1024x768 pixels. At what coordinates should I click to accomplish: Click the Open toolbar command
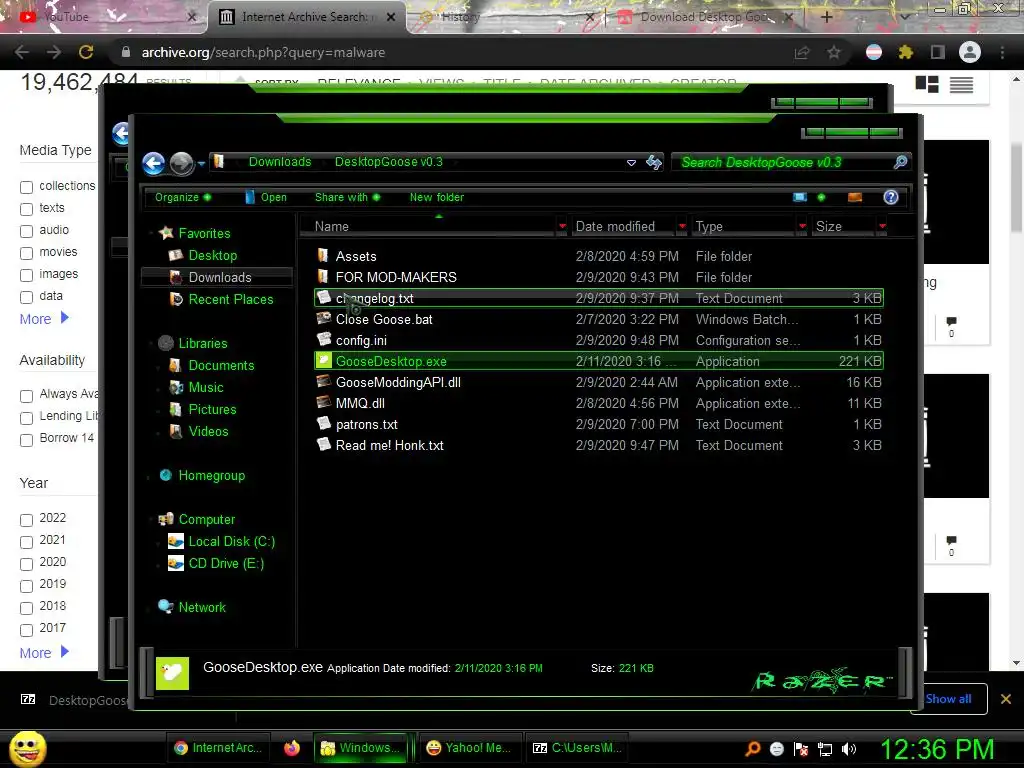[x=266, y=197]
